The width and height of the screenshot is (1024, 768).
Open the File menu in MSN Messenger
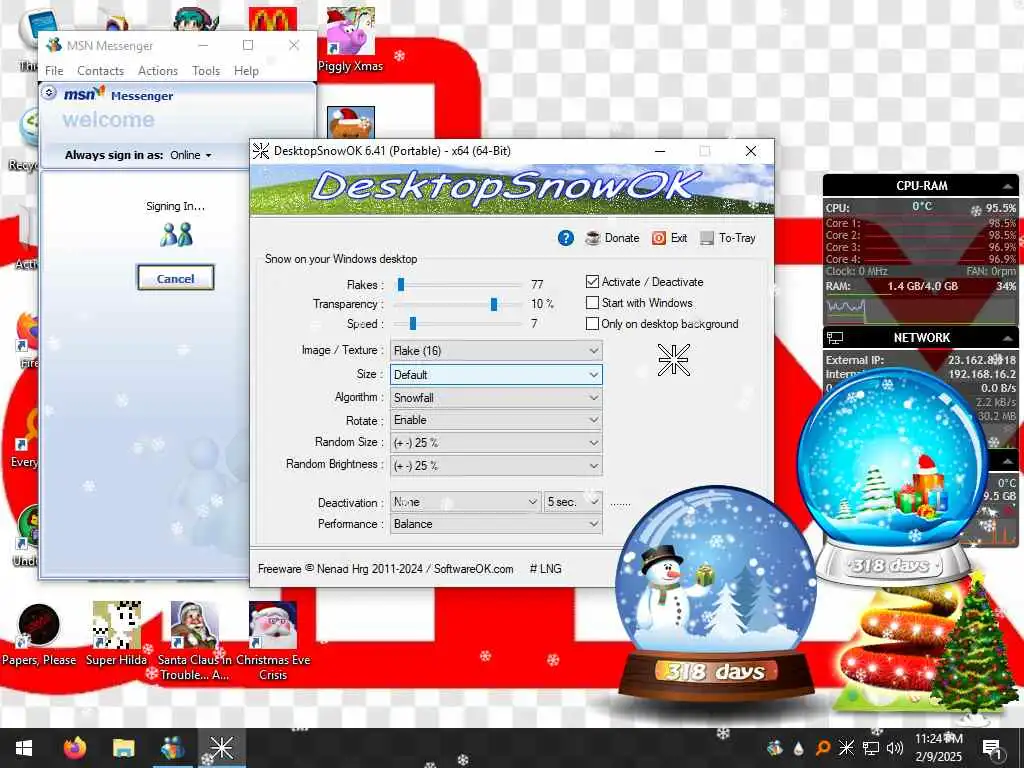tap(54, 71)
